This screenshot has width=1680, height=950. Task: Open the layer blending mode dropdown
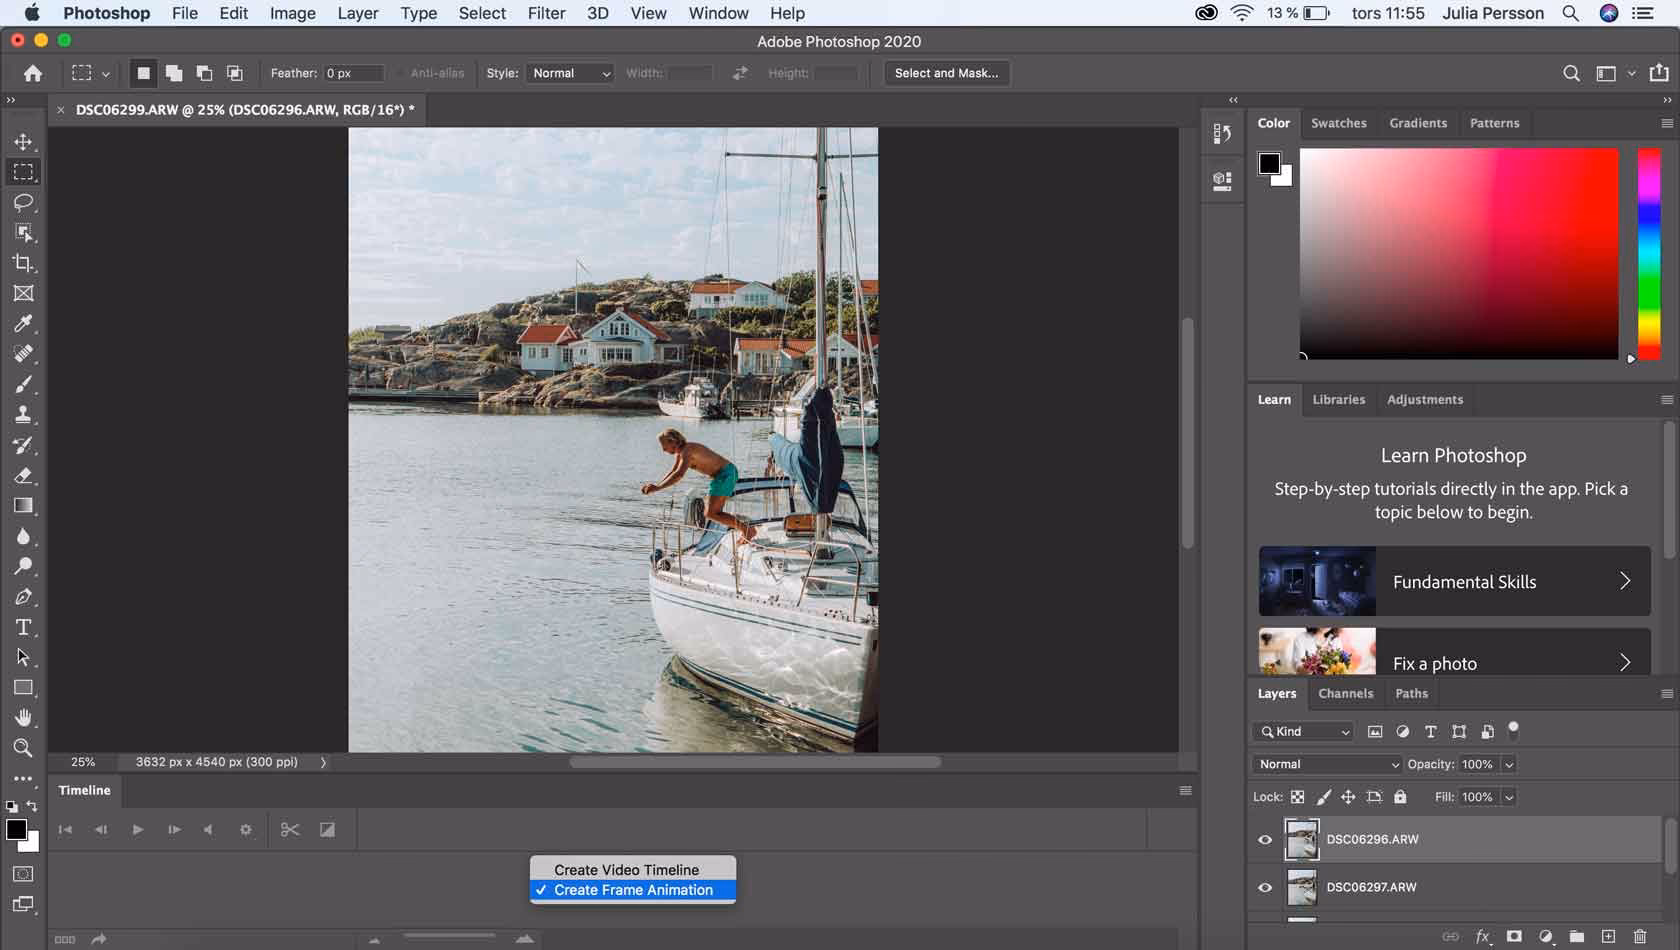pyautogui.click(x=1325, y=764)
